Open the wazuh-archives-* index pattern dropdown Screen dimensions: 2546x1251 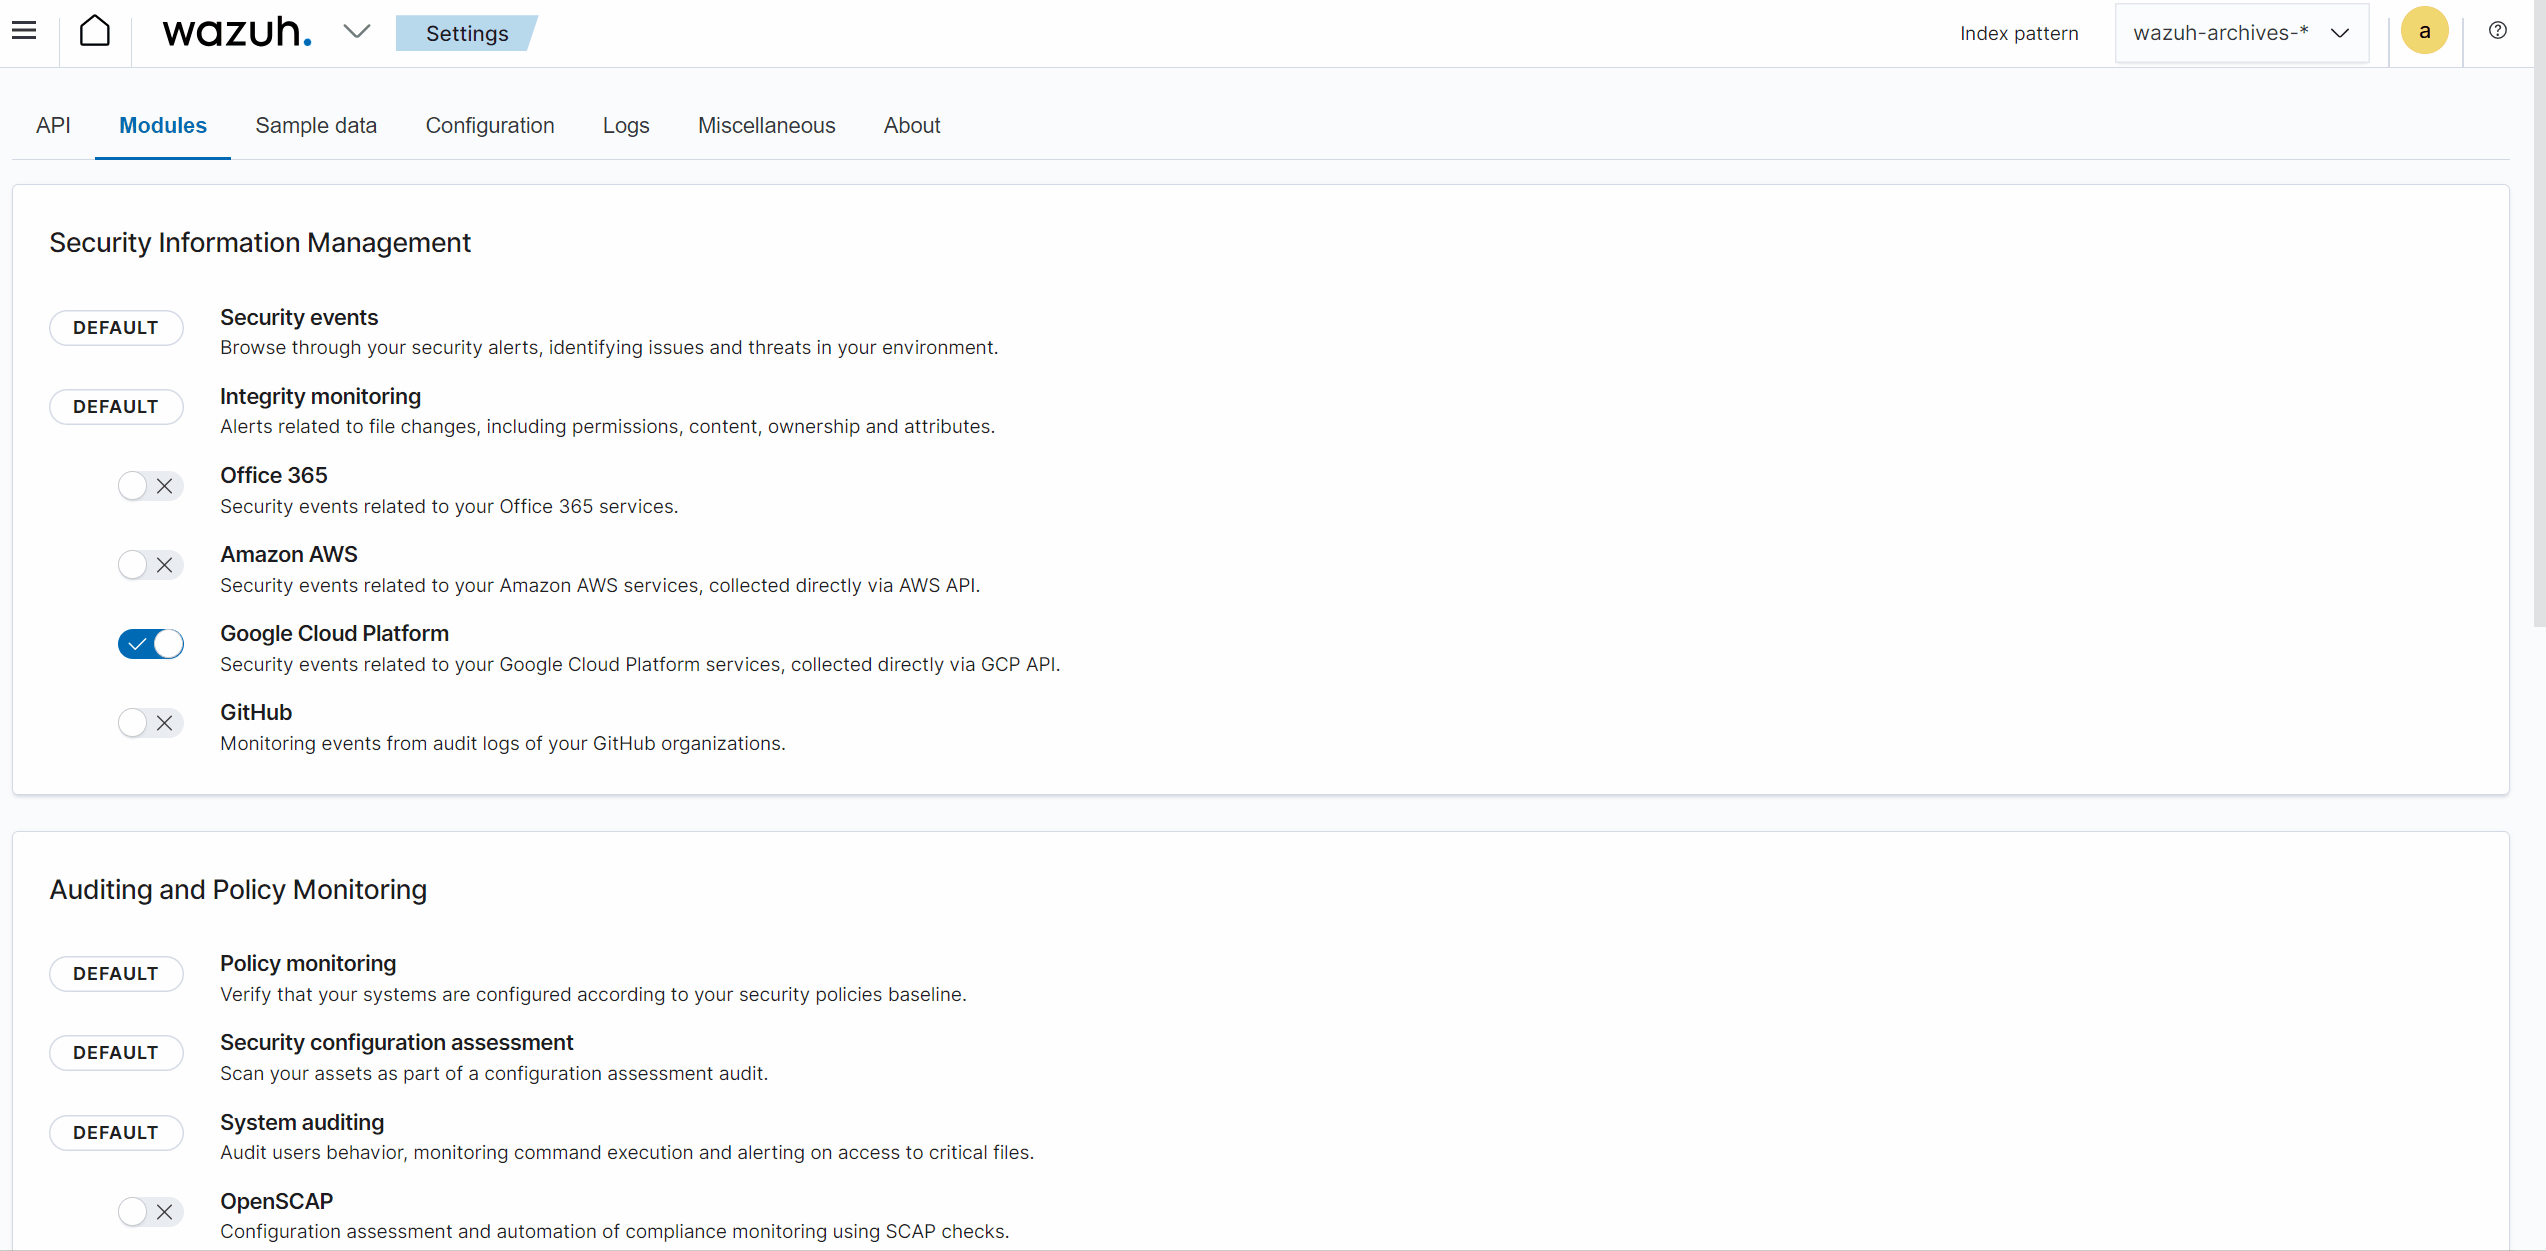pos(2241,33)
